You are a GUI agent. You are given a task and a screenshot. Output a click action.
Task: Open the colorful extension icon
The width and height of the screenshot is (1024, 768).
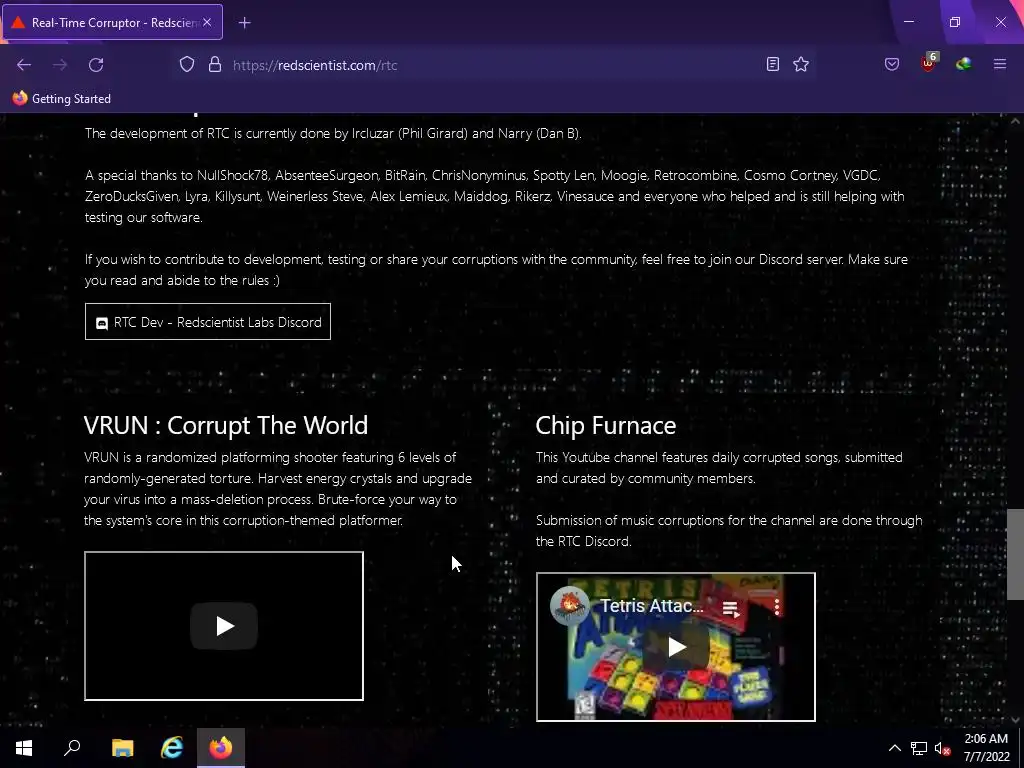(963, 64)
